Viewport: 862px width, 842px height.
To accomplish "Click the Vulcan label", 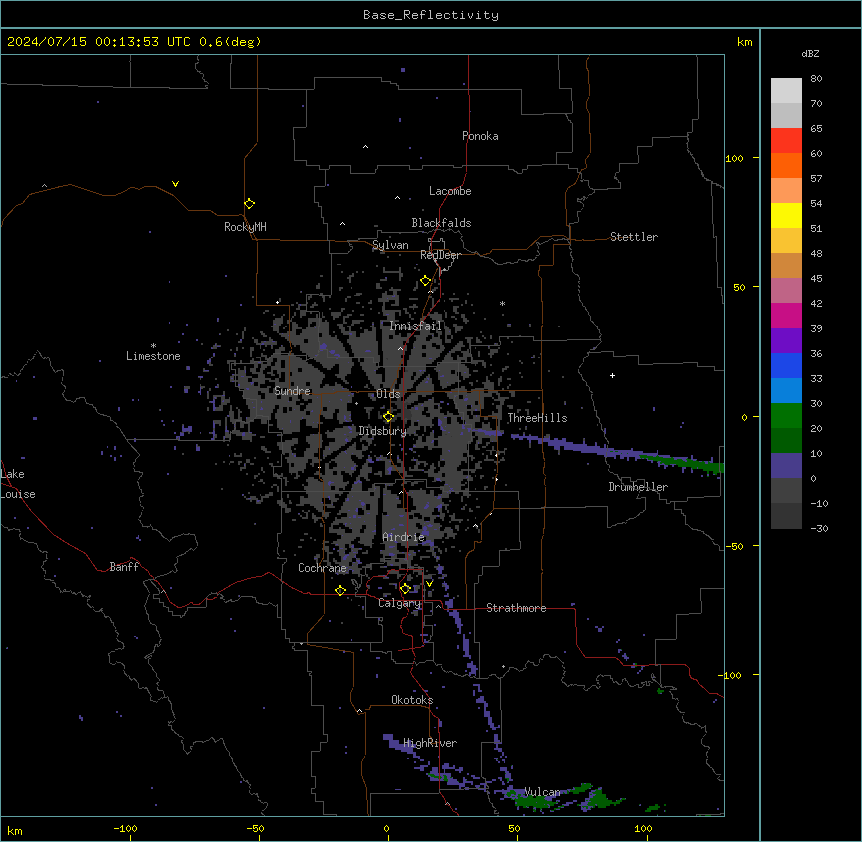I will (x=542, y=792).
